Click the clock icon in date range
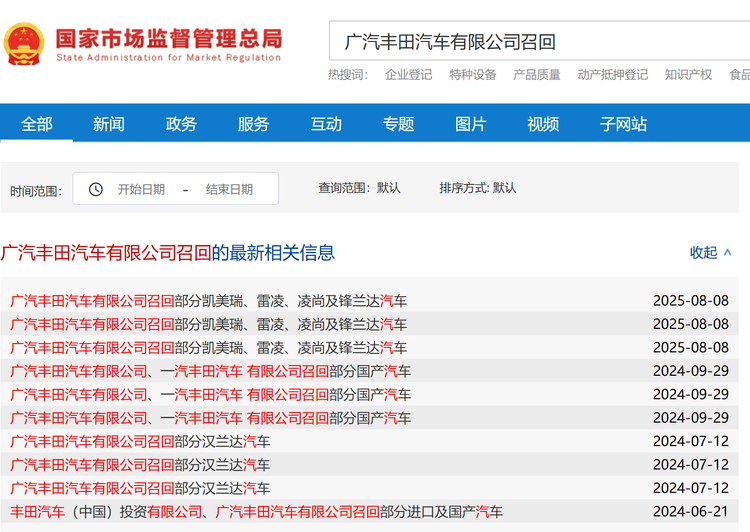This screenshot has height=532, width=750. [x=96, y=189]
